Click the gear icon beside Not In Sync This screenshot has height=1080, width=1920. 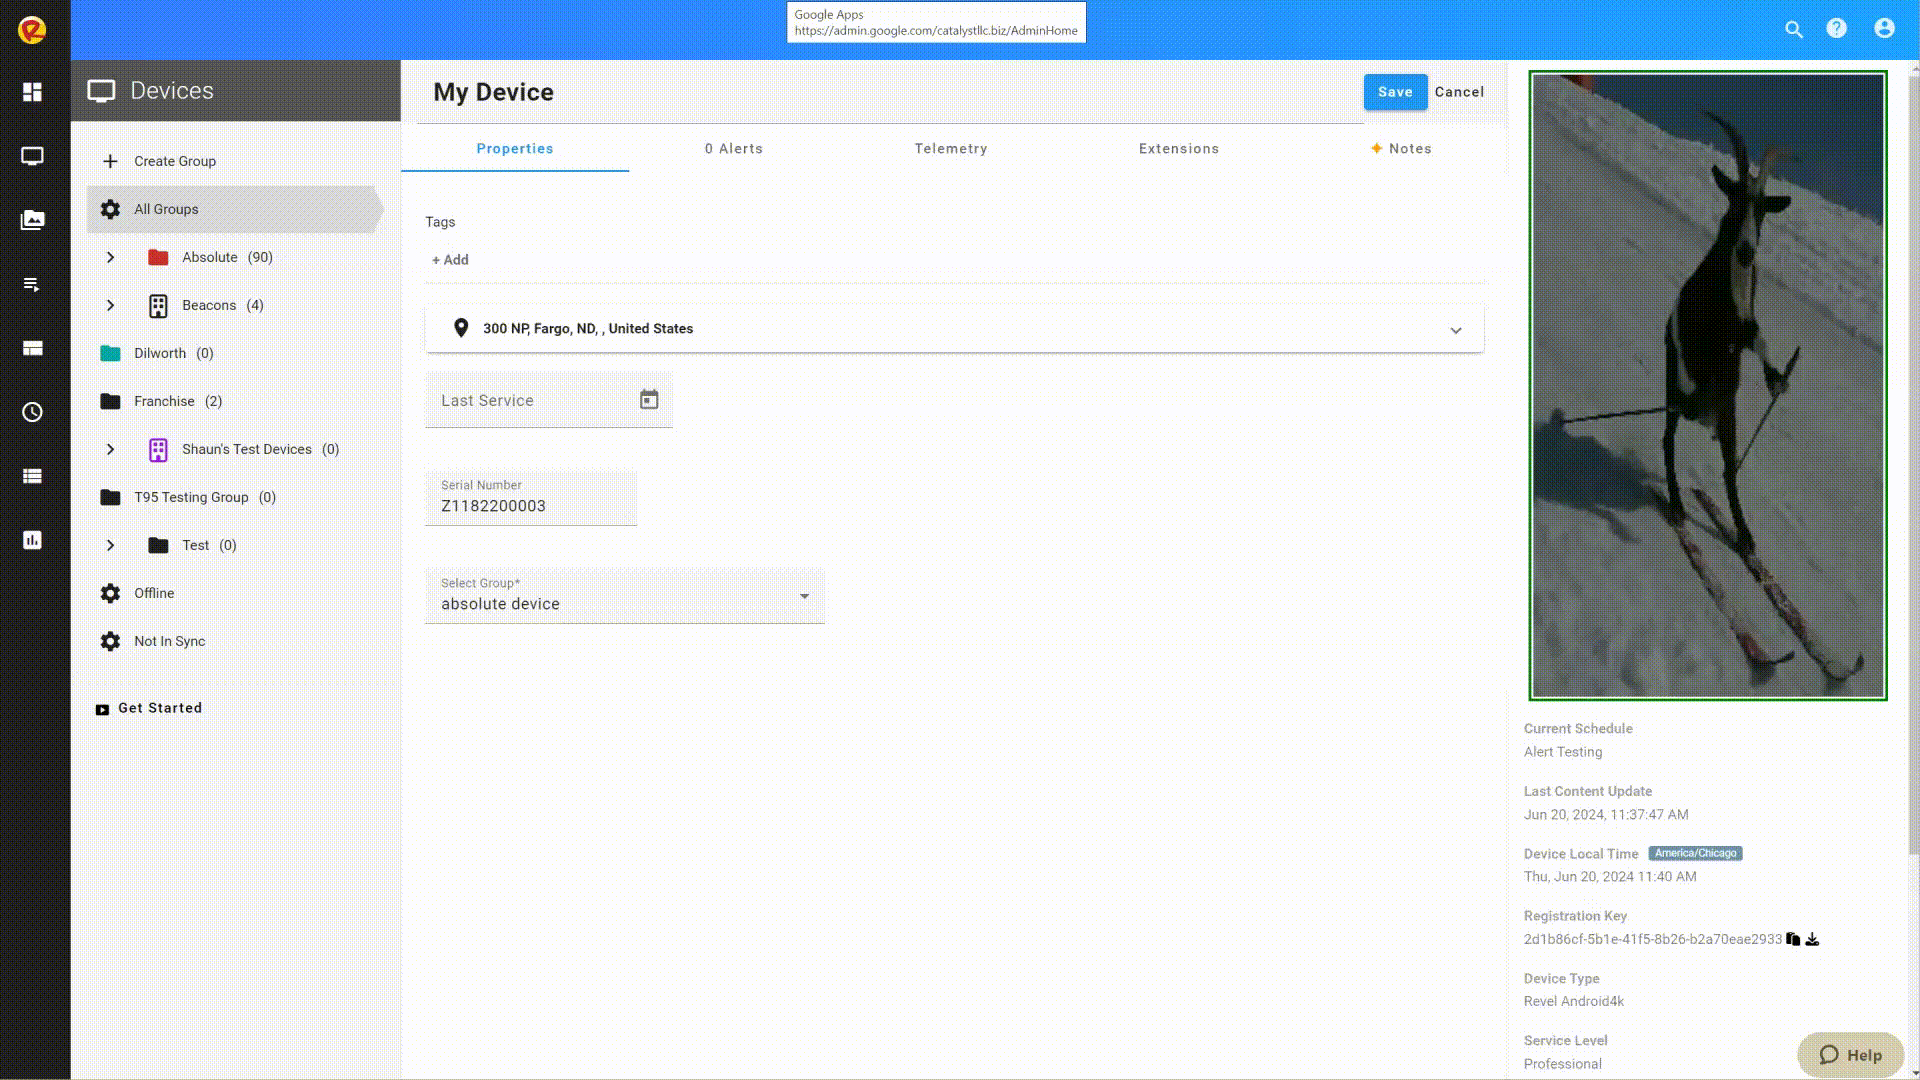(110, 641)
